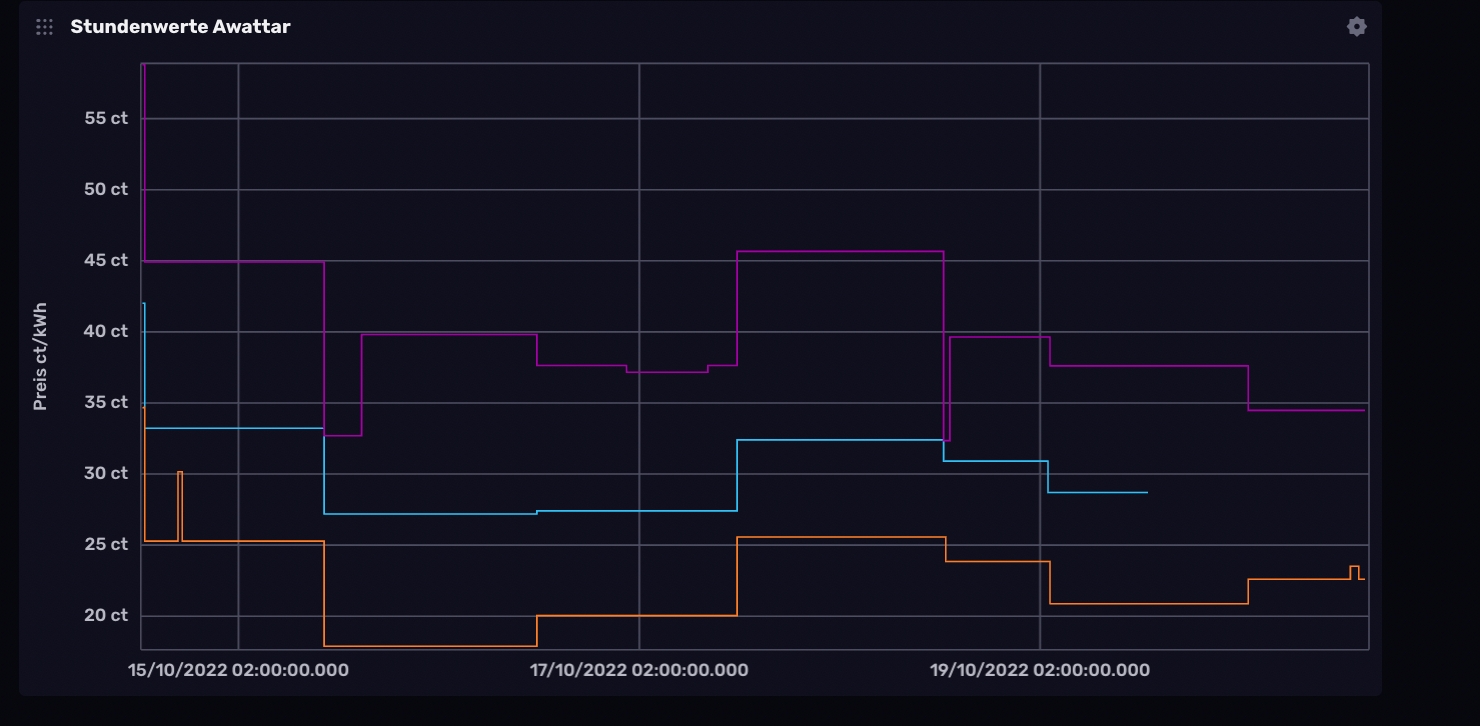Click the 35 ct axis value

[107, 402]
